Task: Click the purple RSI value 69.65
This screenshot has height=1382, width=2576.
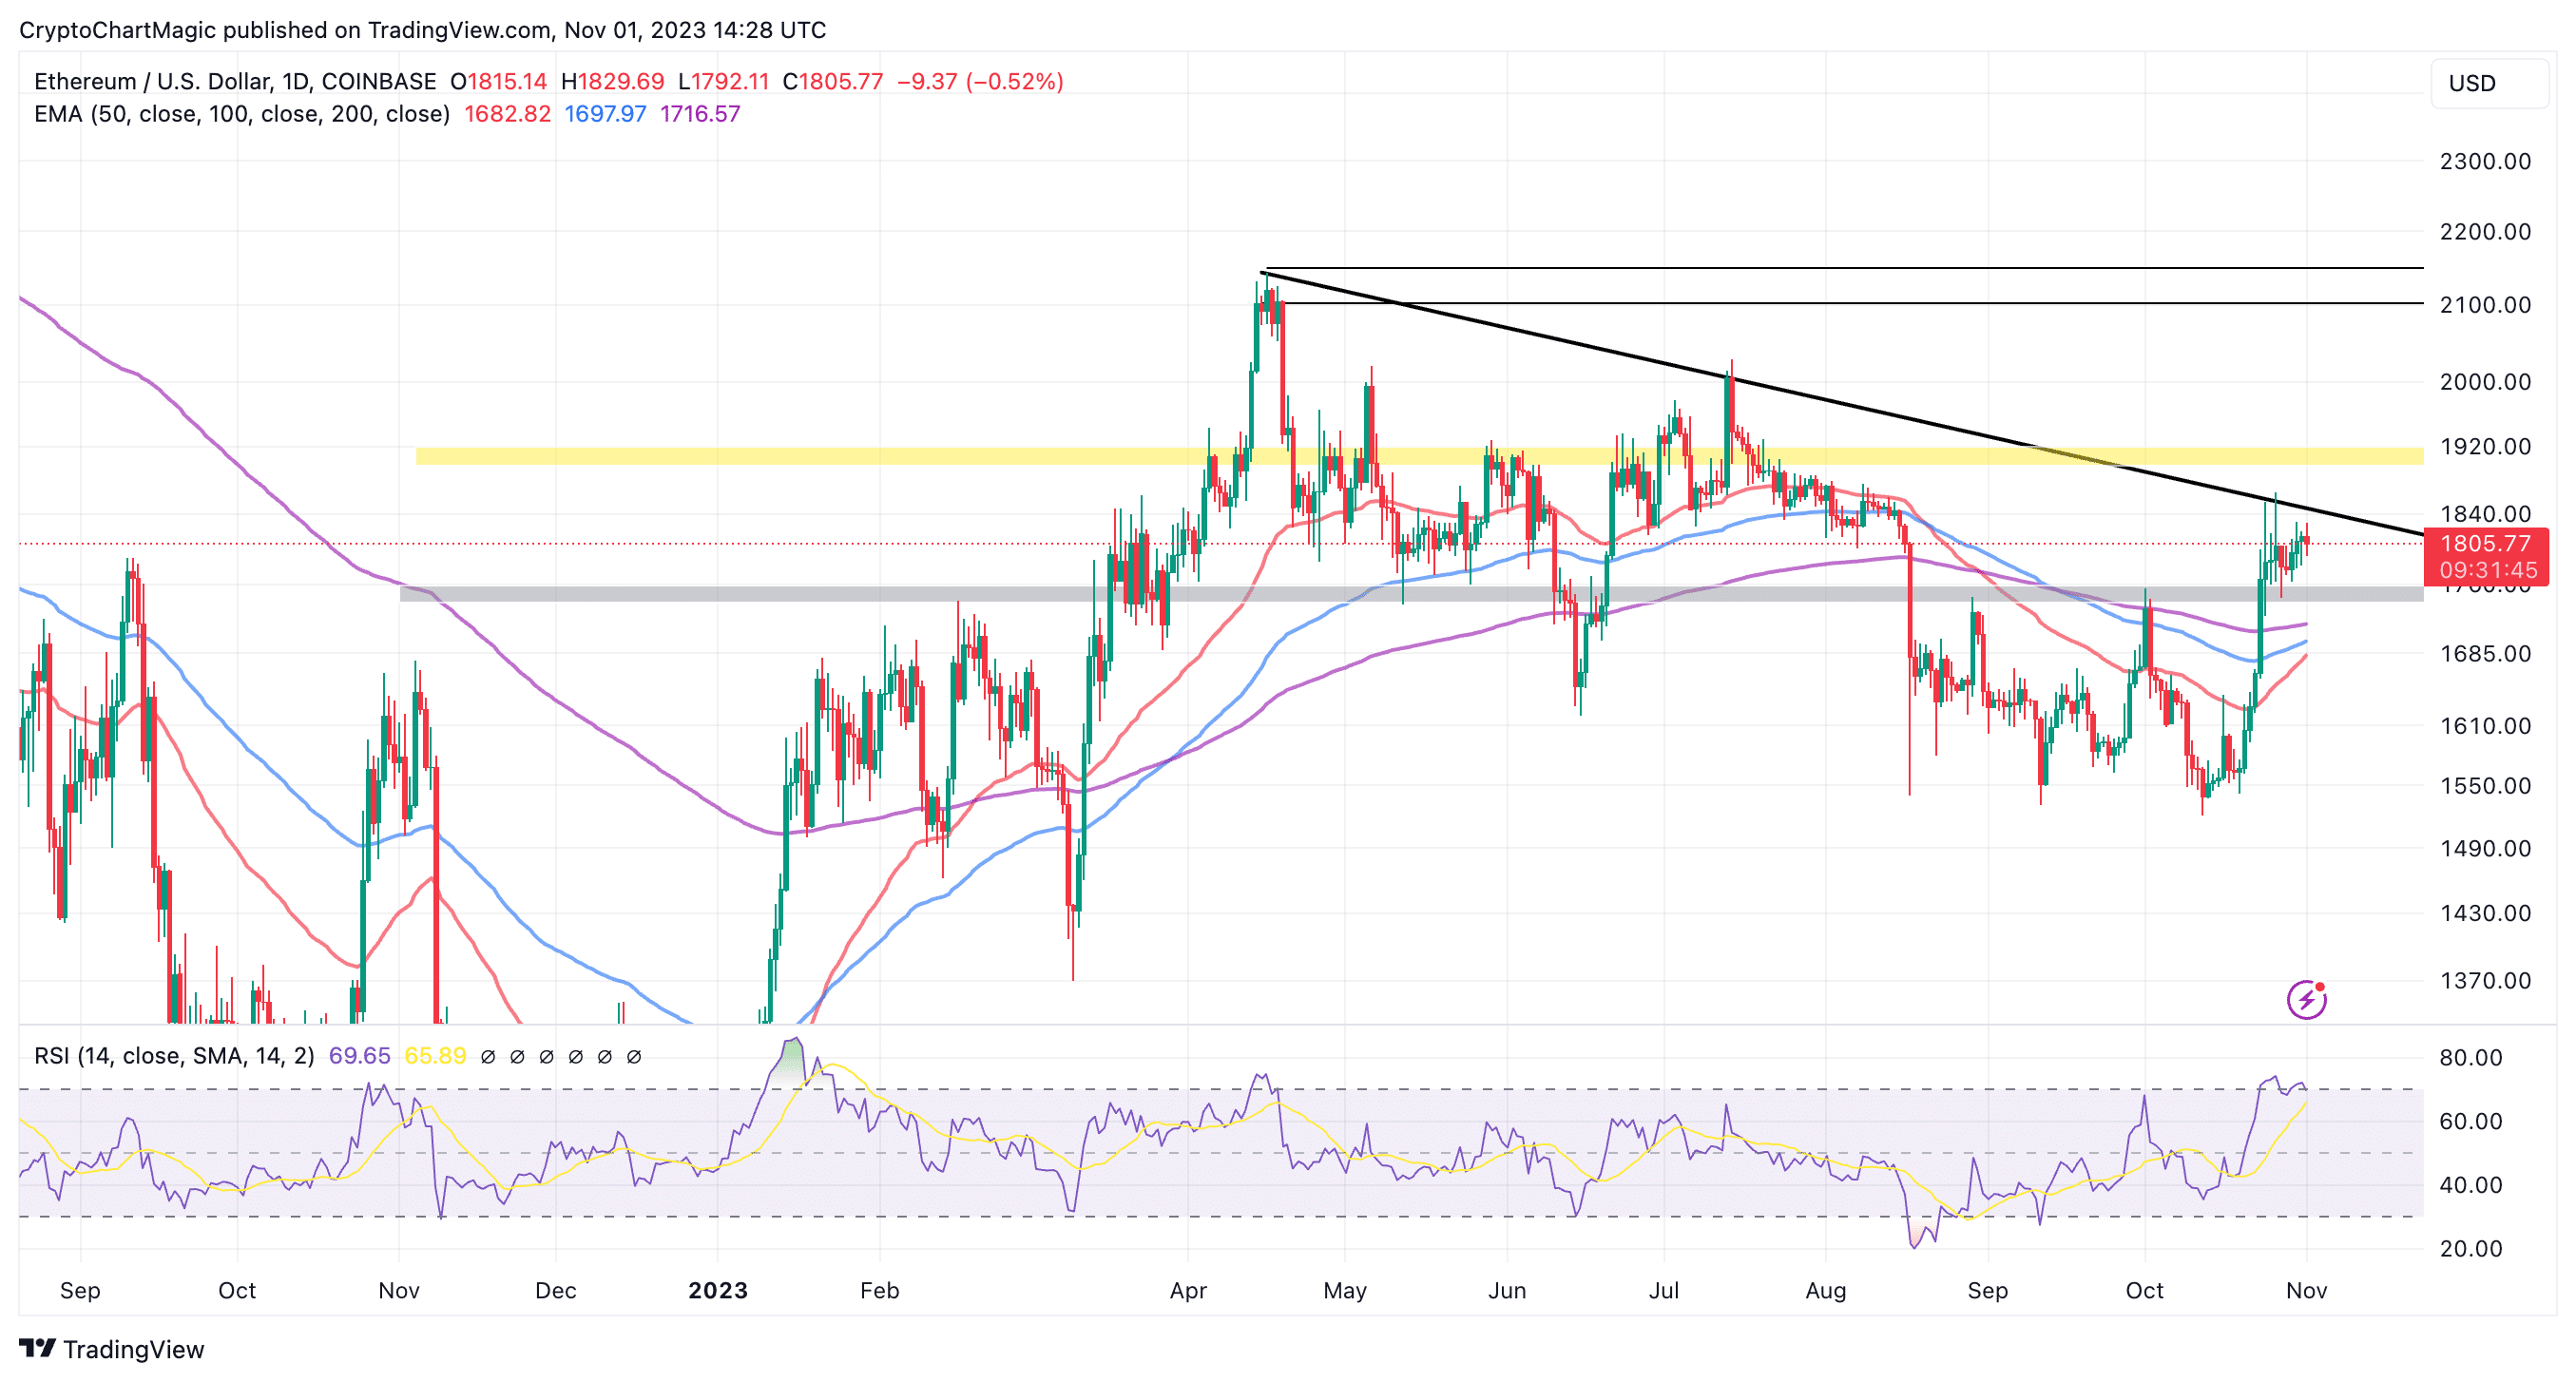Action: pyautogui.click(x=359, y=1056)
